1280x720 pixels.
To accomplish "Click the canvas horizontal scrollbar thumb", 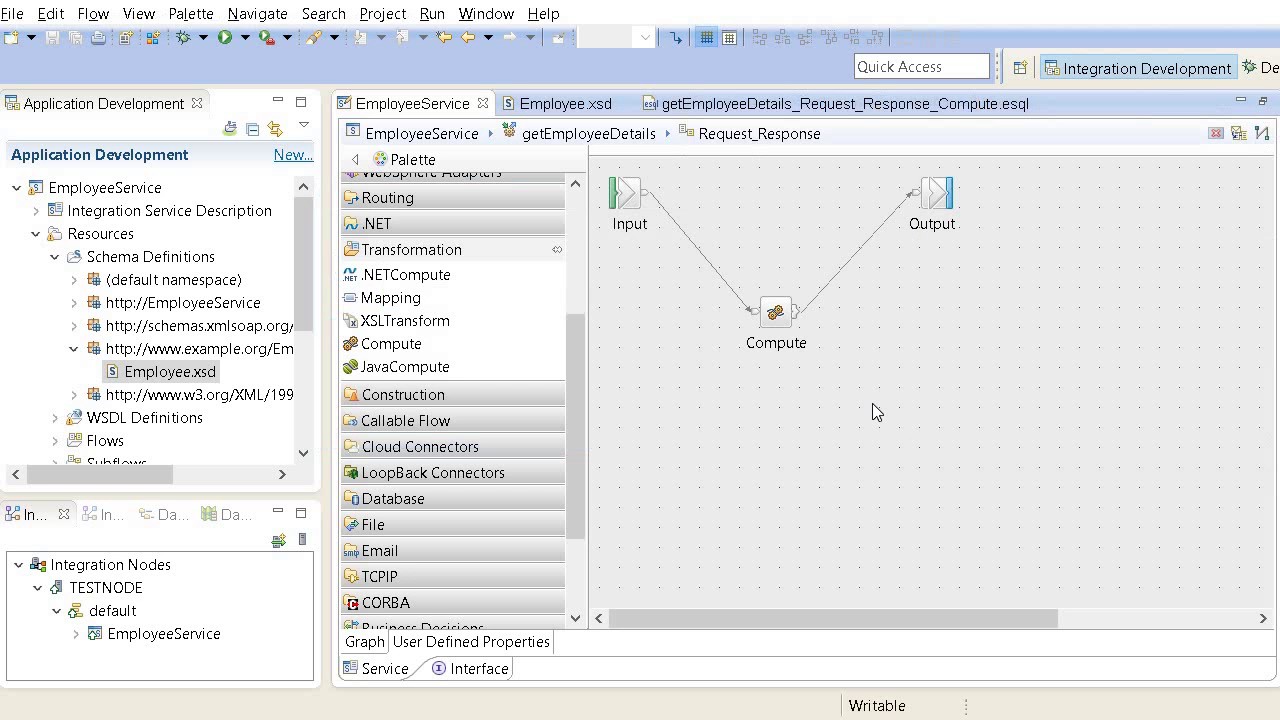I will click(833, 619).
